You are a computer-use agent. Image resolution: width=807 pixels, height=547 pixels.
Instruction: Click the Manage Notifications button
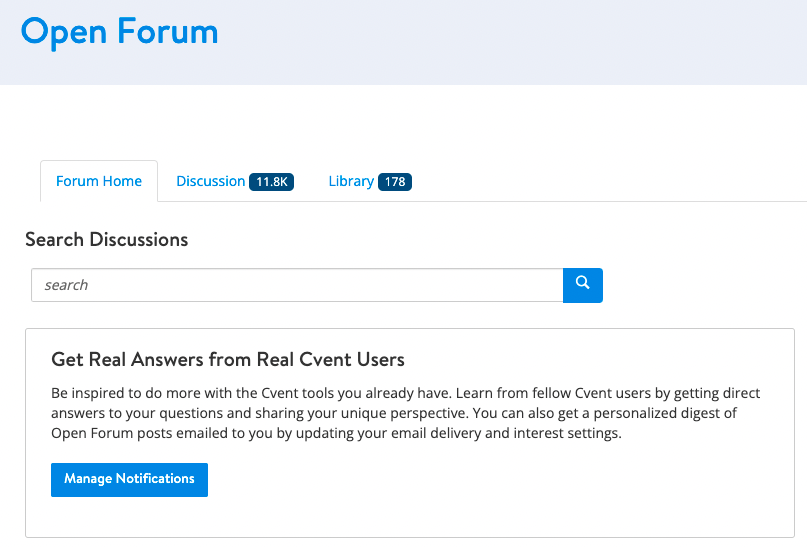click(x=129, y=480)
